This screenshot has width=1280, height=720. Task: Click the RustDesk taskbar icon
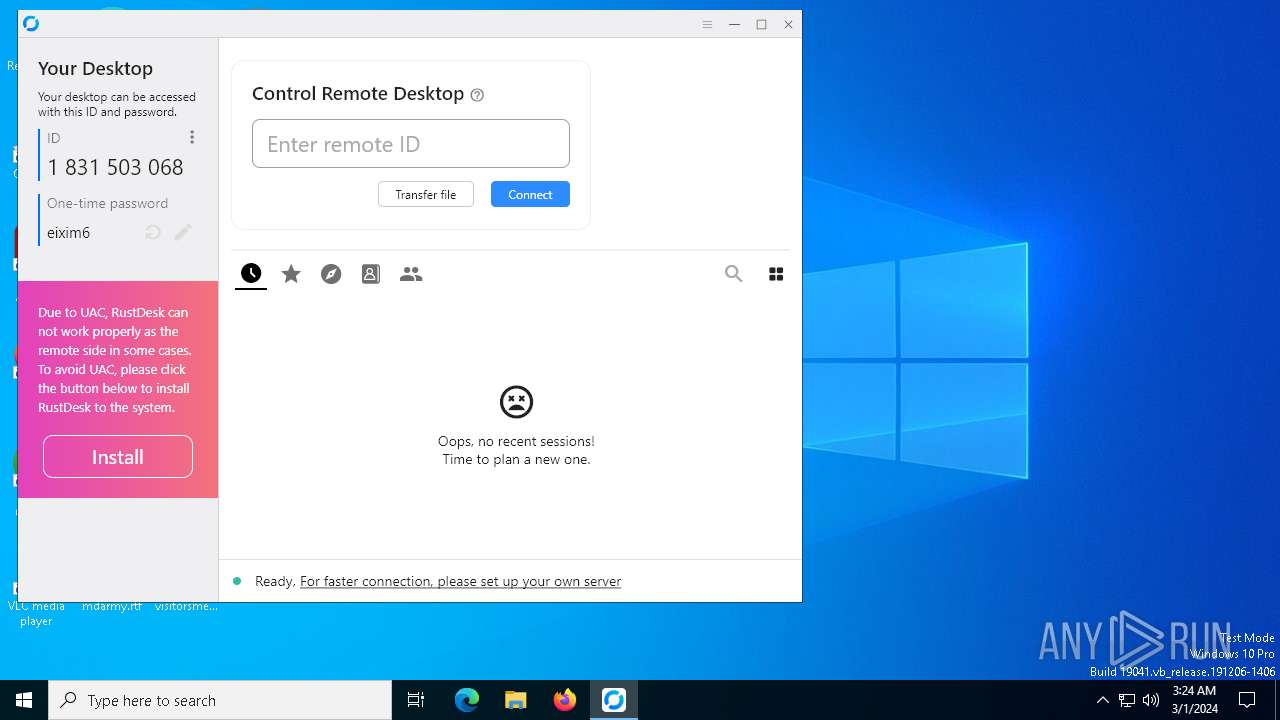click(x=614, y=700)
